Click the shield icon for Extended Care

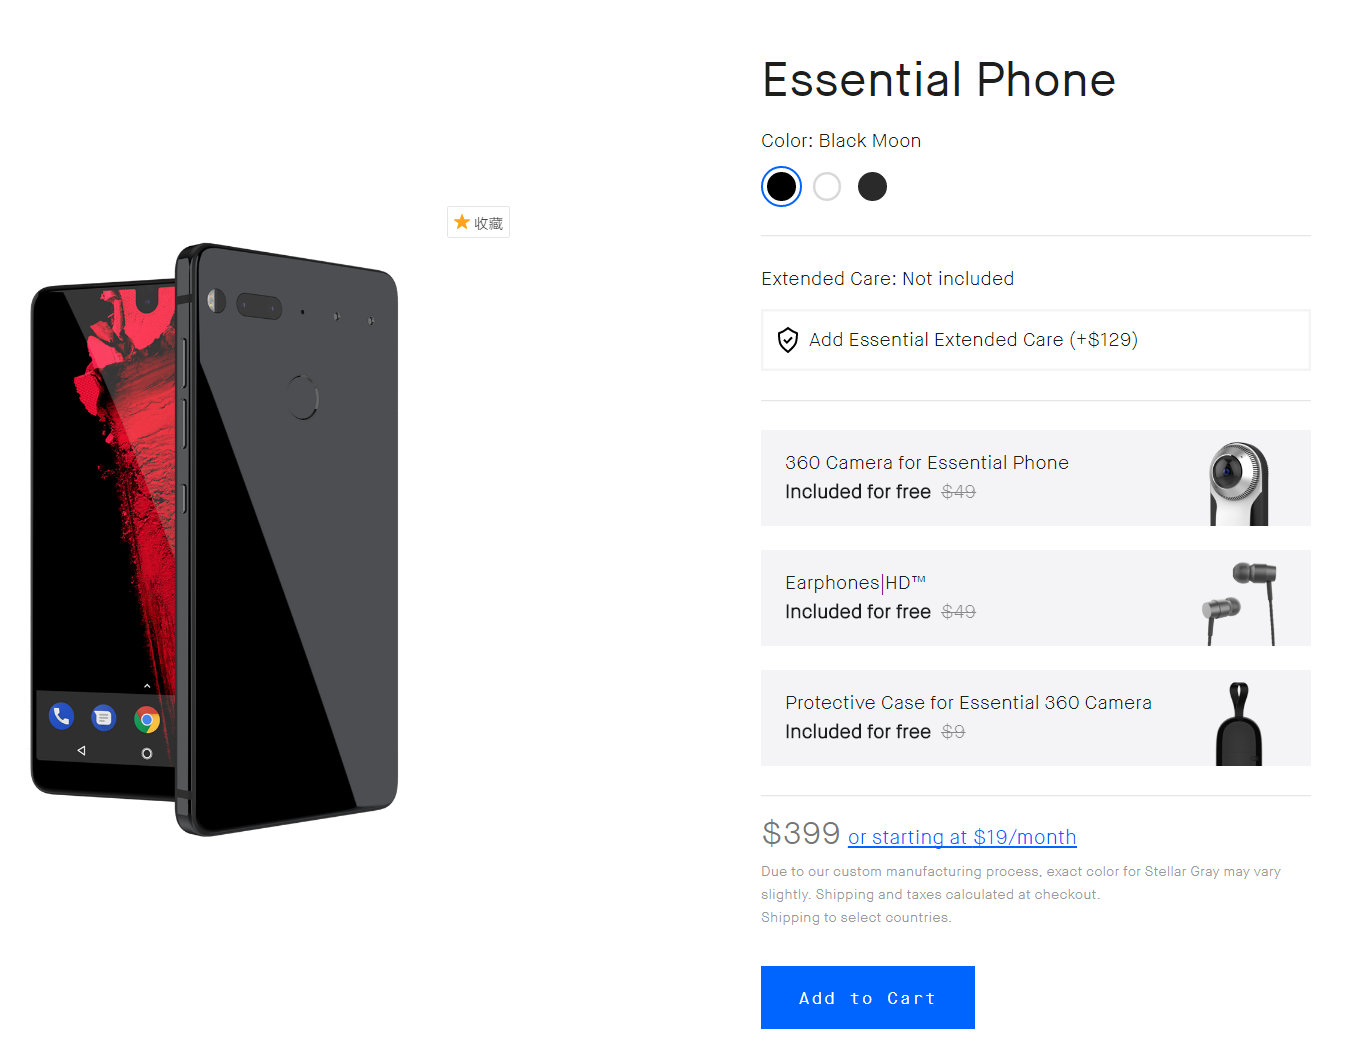[x=788, y=340]
